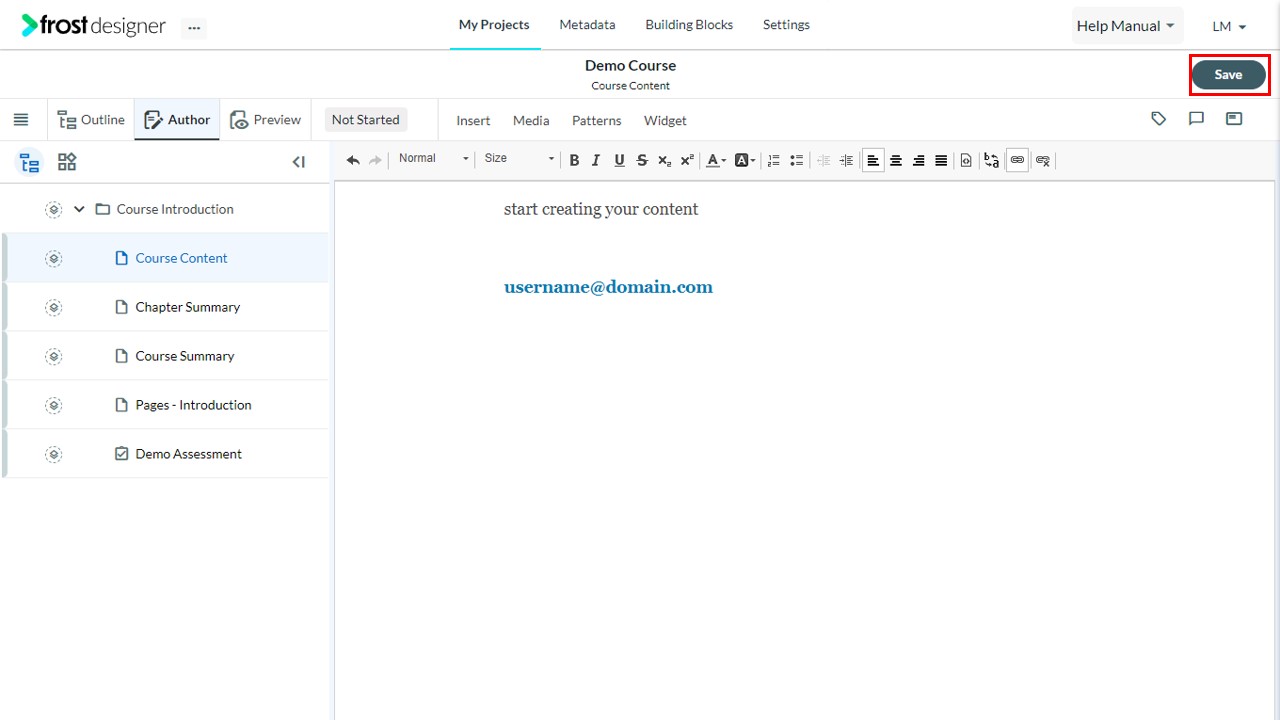1280x720 pixels.
Task: Switch to the Preview tab
Action: coord(265,120)
